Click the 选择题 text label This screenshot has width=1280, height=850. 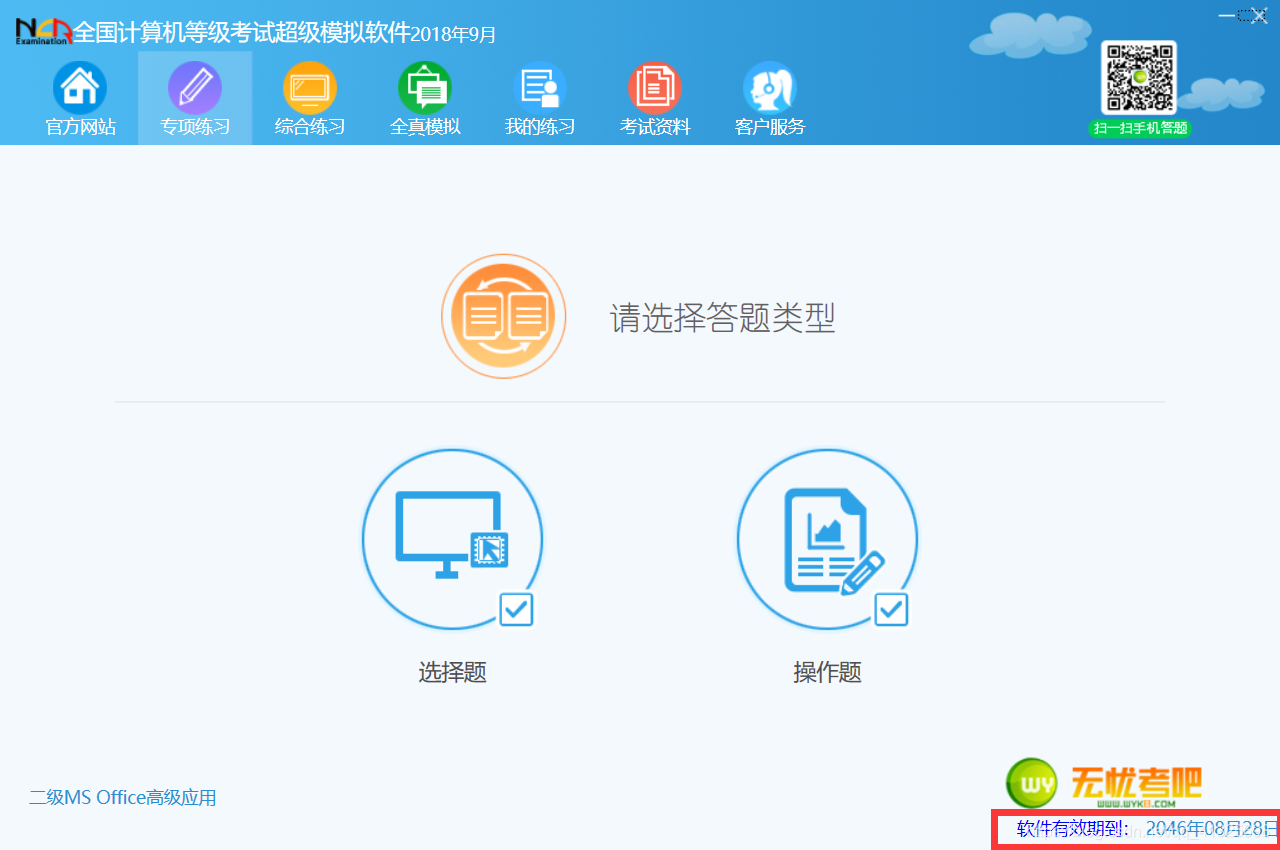pyautogui.click(x=452, y=672)
